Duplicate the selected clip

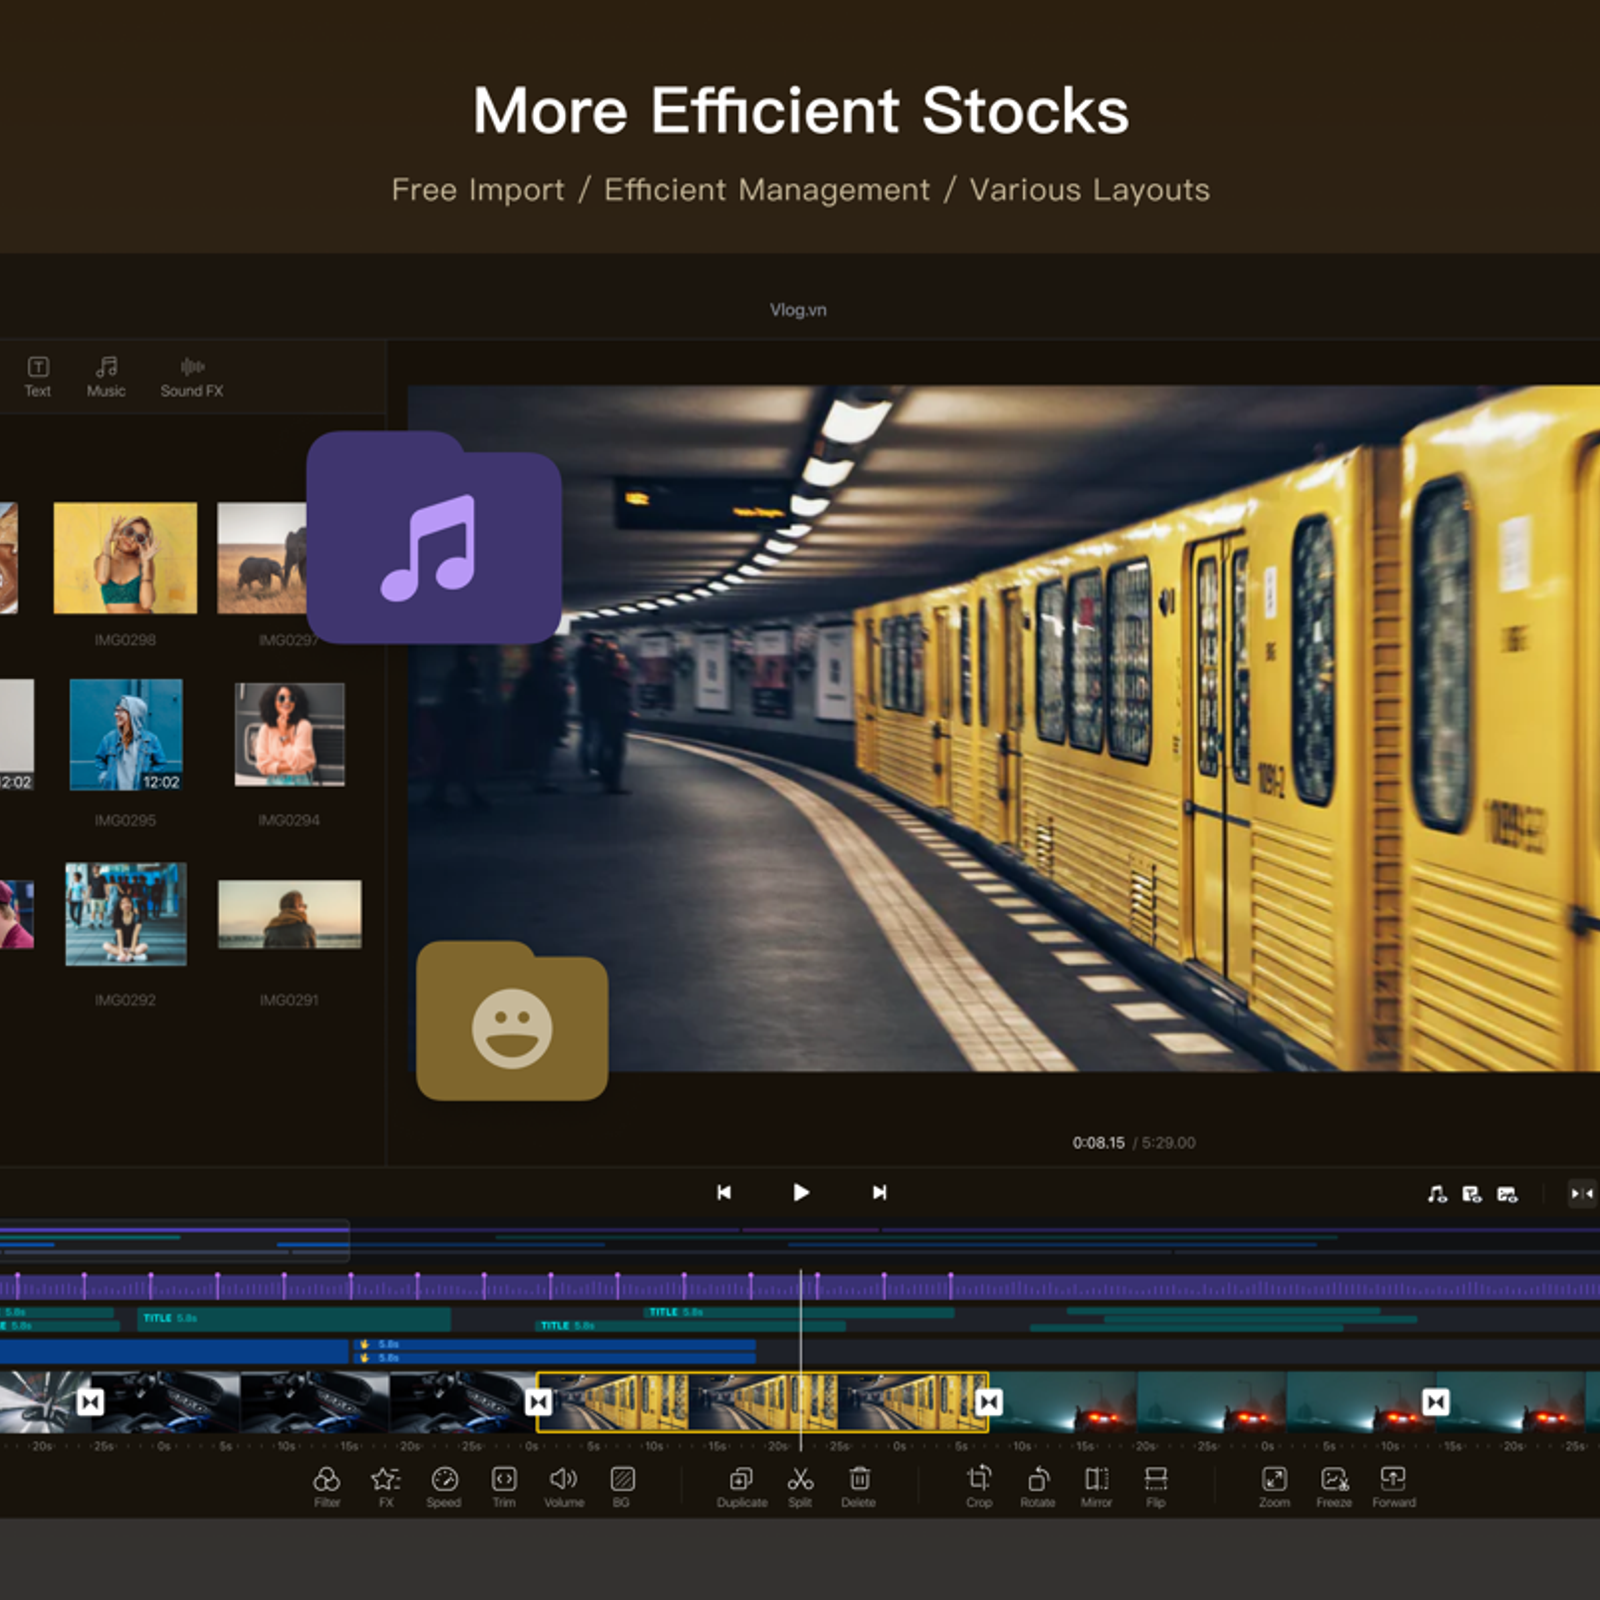741,1485
